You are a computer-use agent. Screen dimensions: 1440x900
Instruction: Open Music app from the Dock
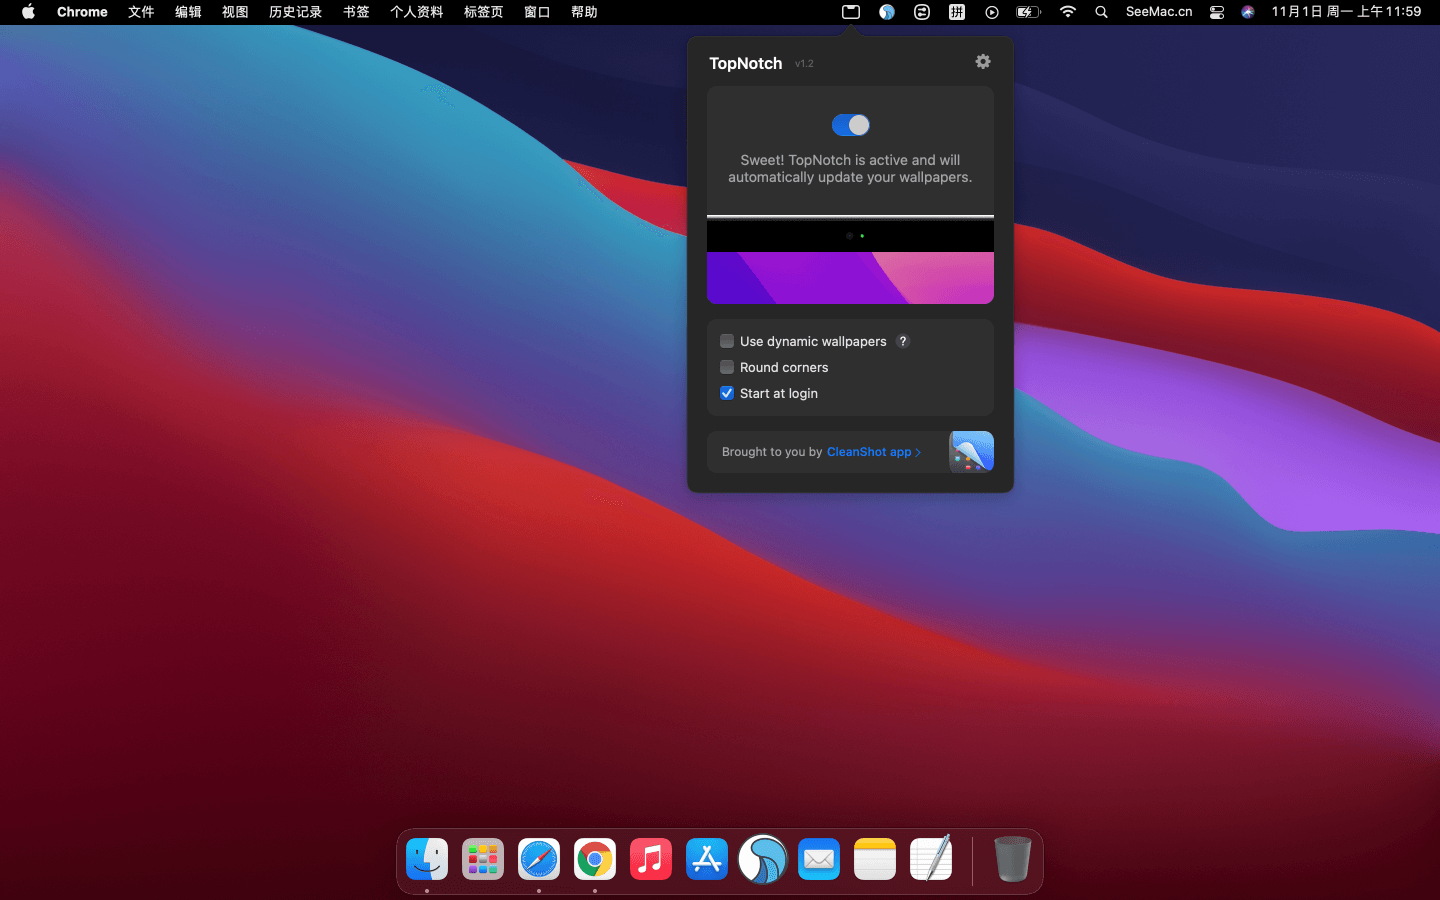651,859
